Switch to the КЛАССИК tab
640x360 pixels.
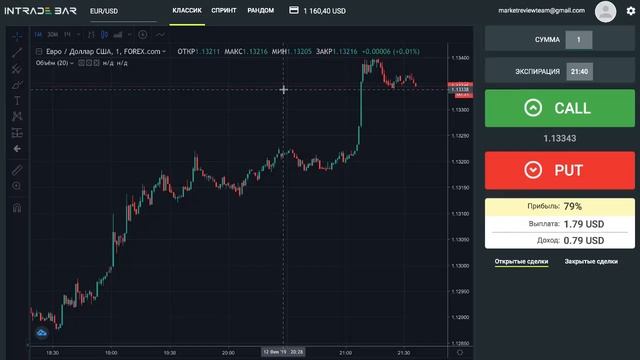pyautogui.click(x=187, y=10)
